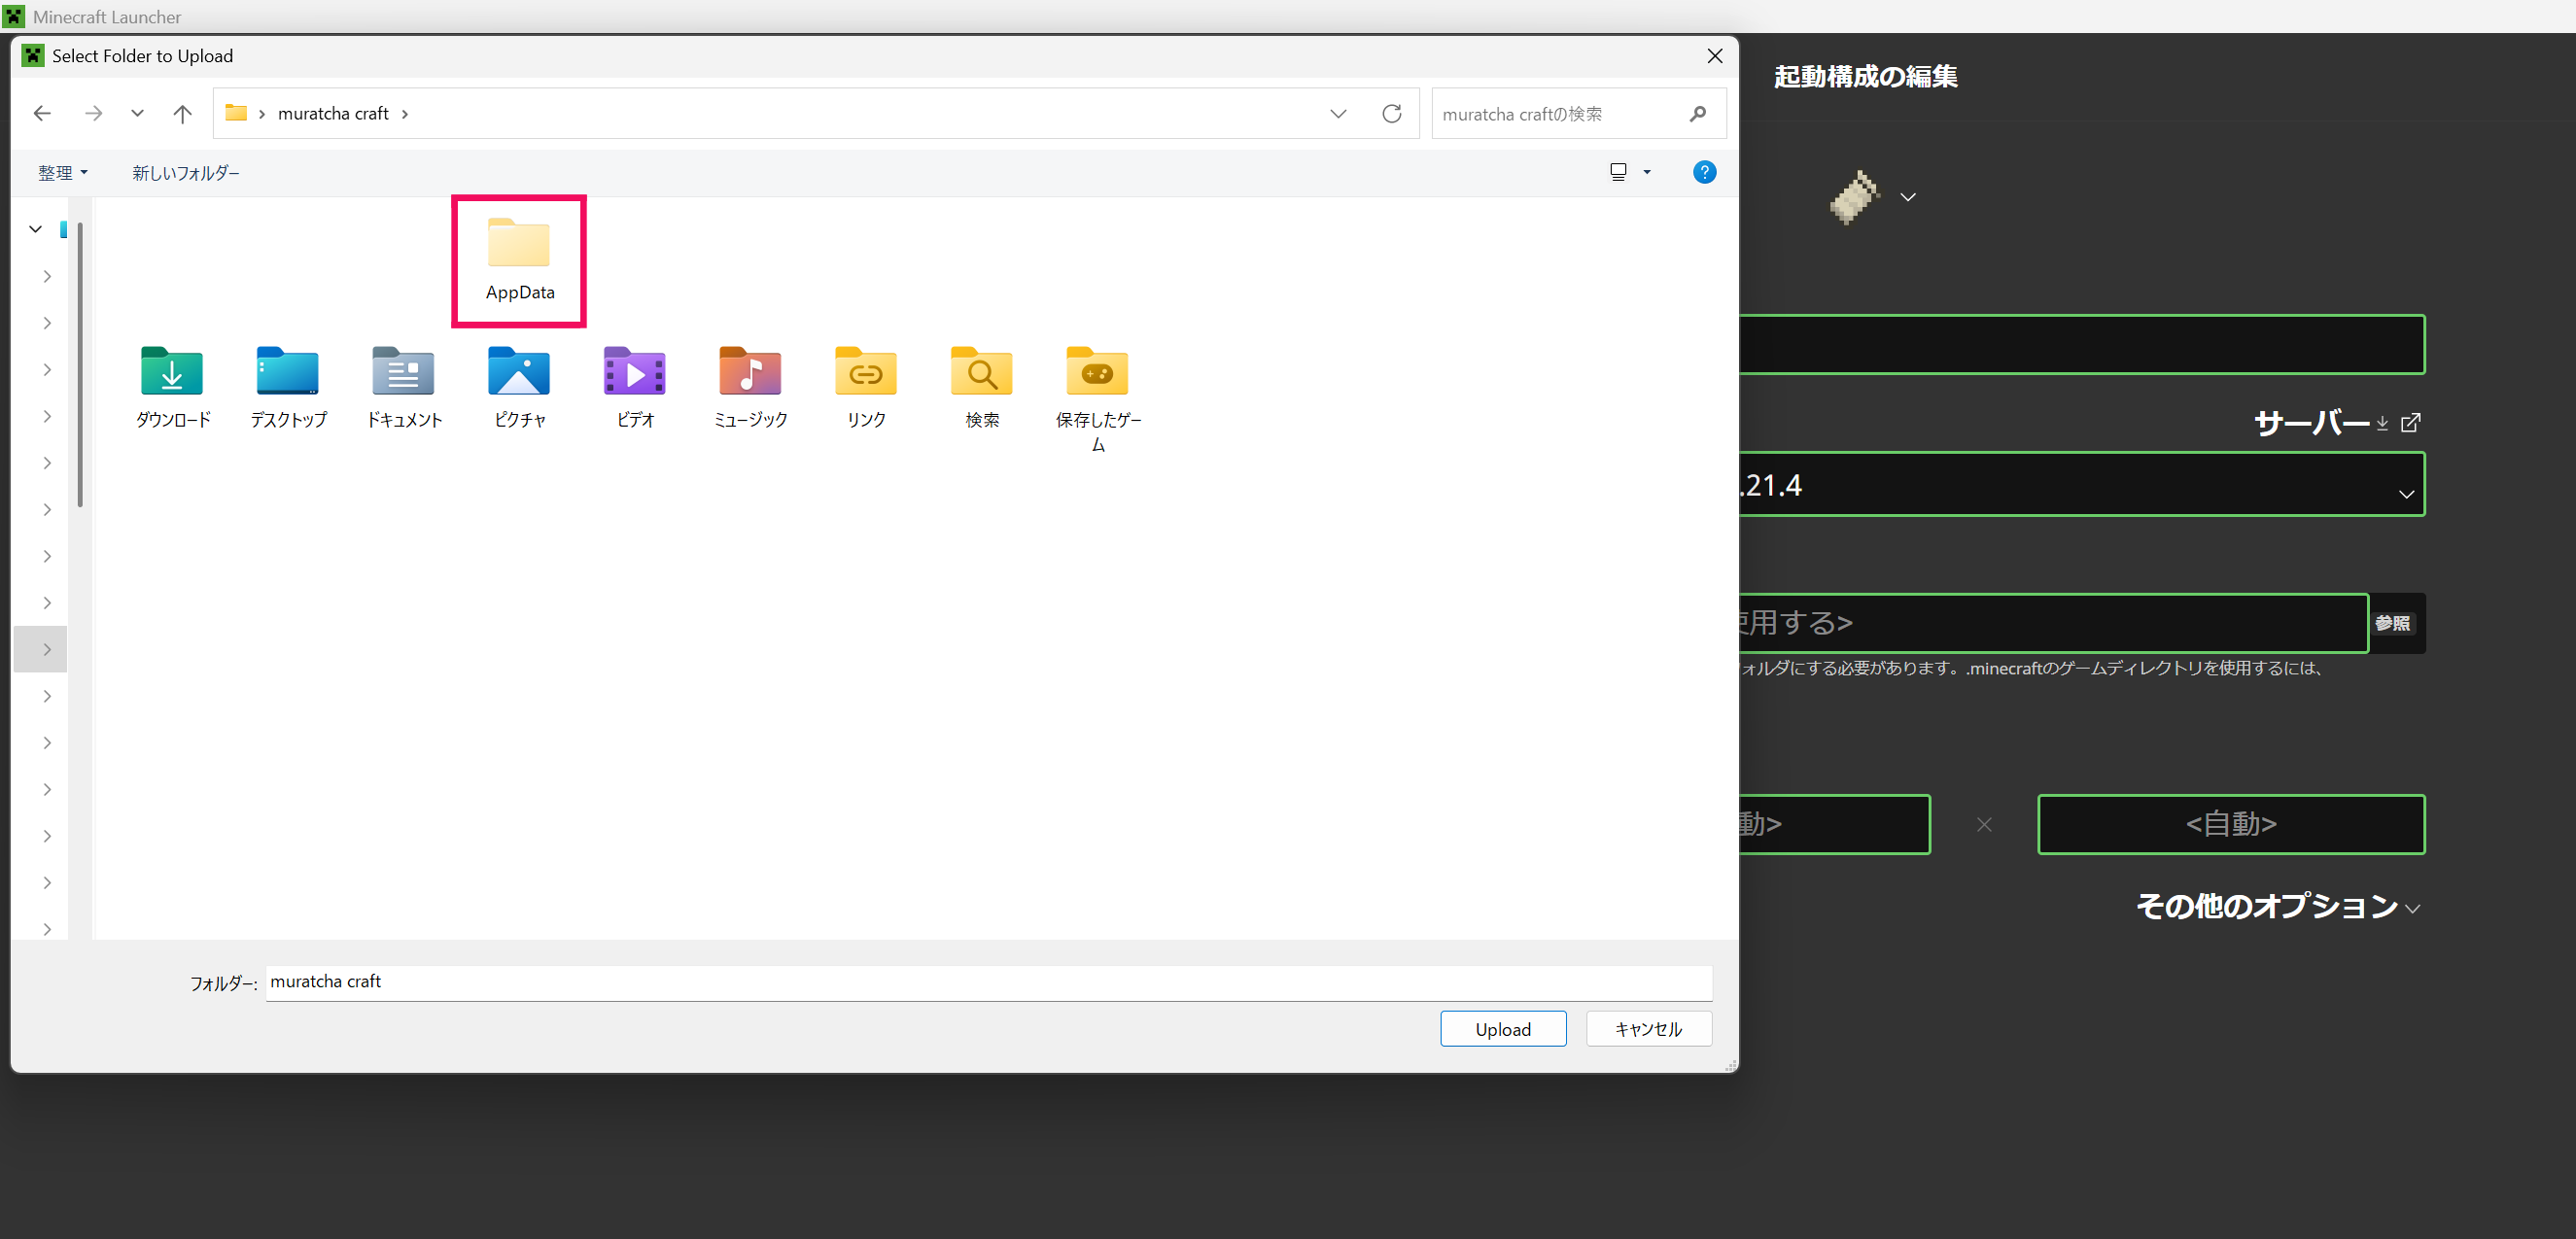The width and height of the screenshot is (2576, 1239).
Task: Click 新しいフォルダー in the toolbar
Action: pos(186,173)
